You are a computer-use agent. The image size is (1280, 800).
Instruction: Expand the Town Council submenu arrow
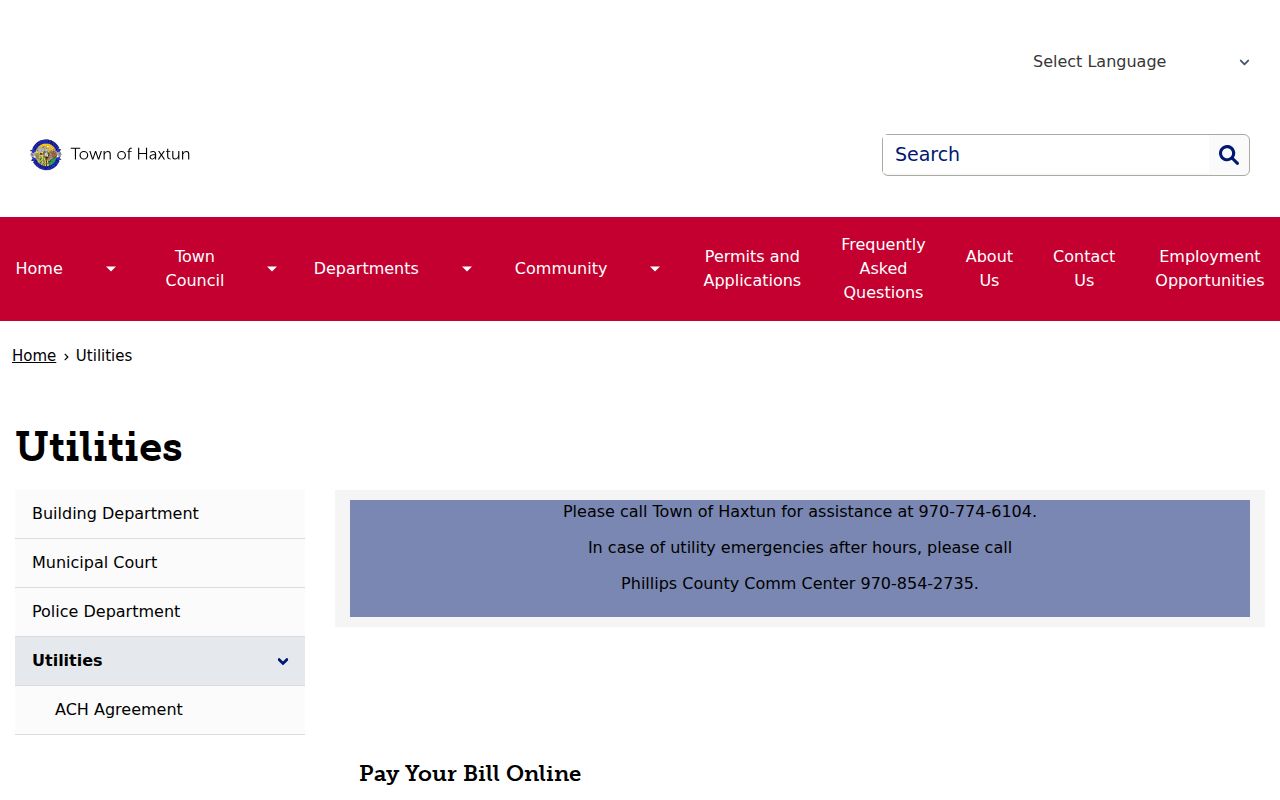271,269
